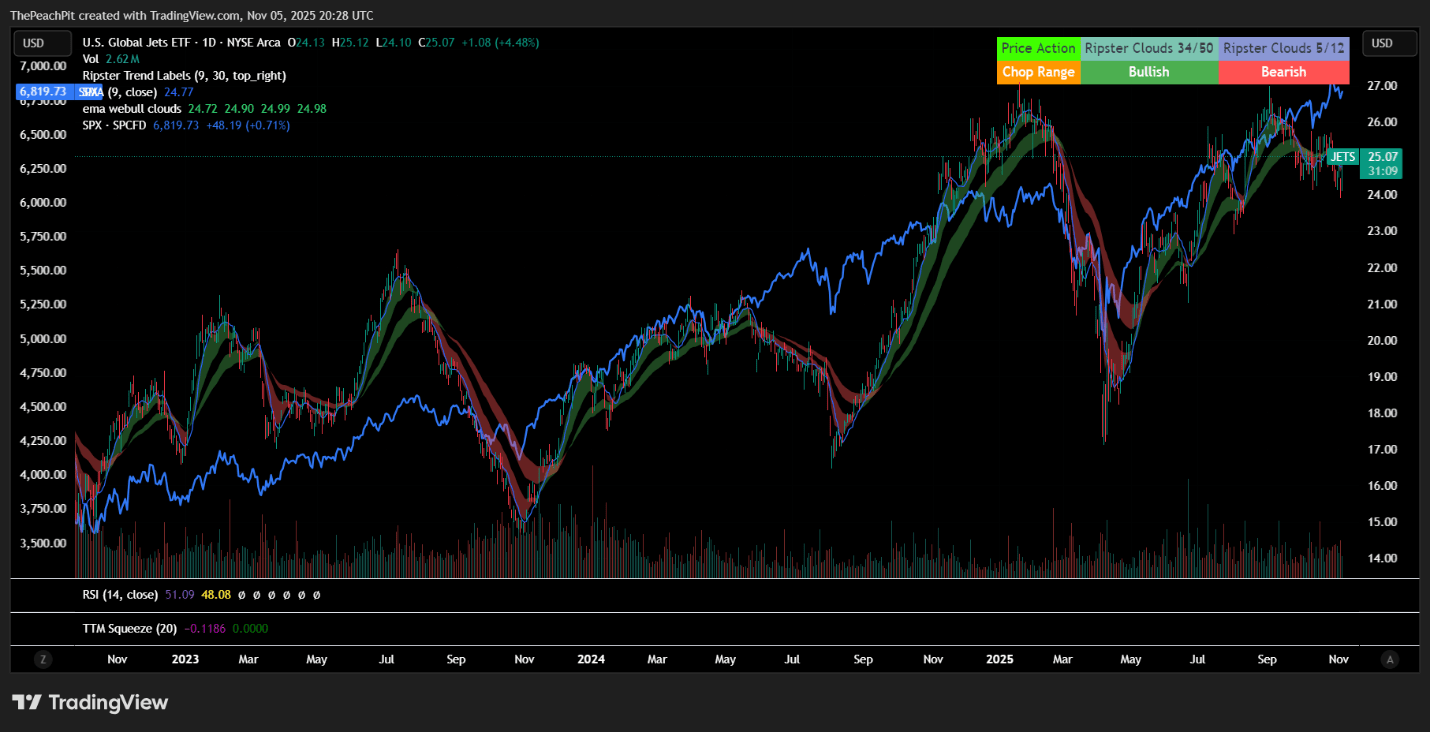Image resolution: width=1430 pixels, height=732 pixels.
Task: Click the Price Action table cell
Action: pos(1039,48)
